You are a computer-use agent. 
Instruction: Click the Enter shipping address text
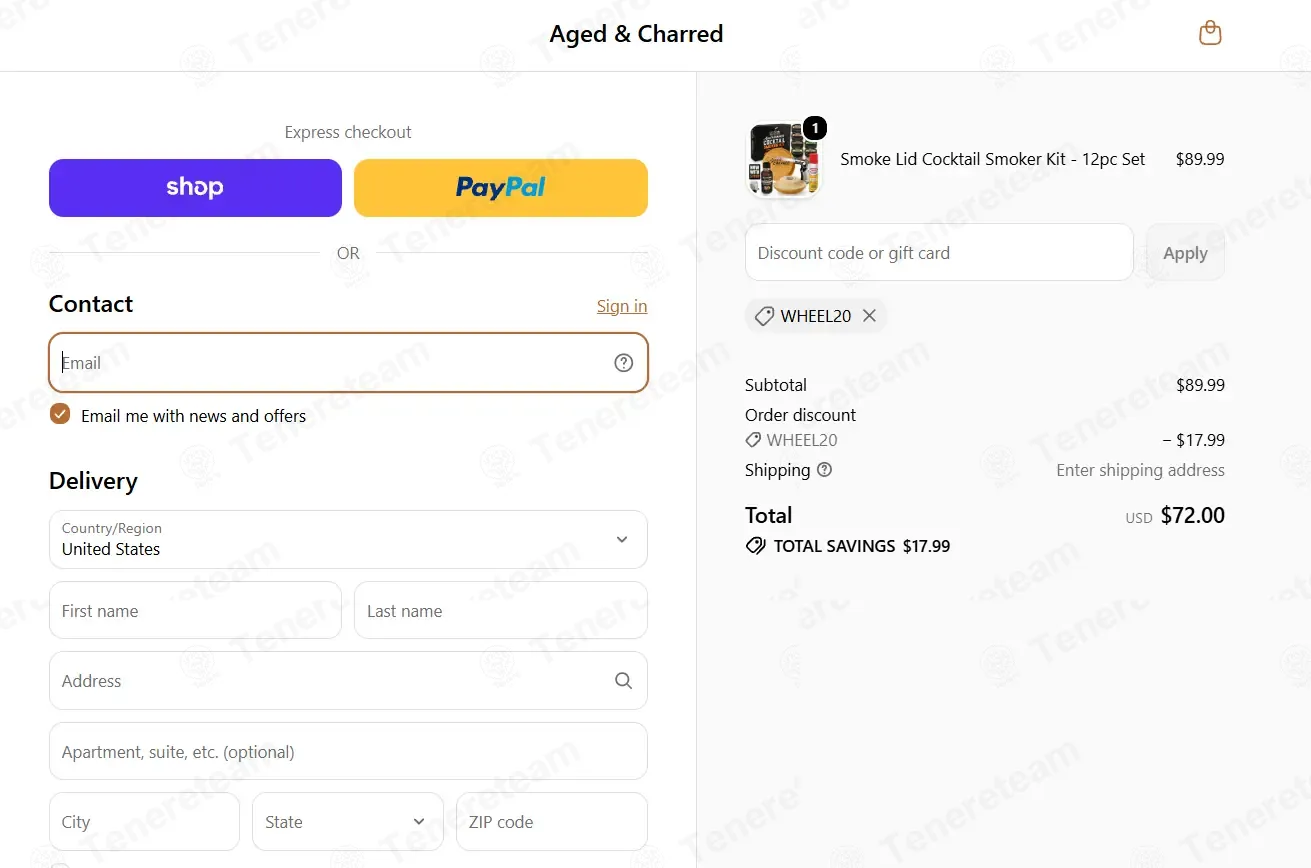click(x=1140, y=470)
